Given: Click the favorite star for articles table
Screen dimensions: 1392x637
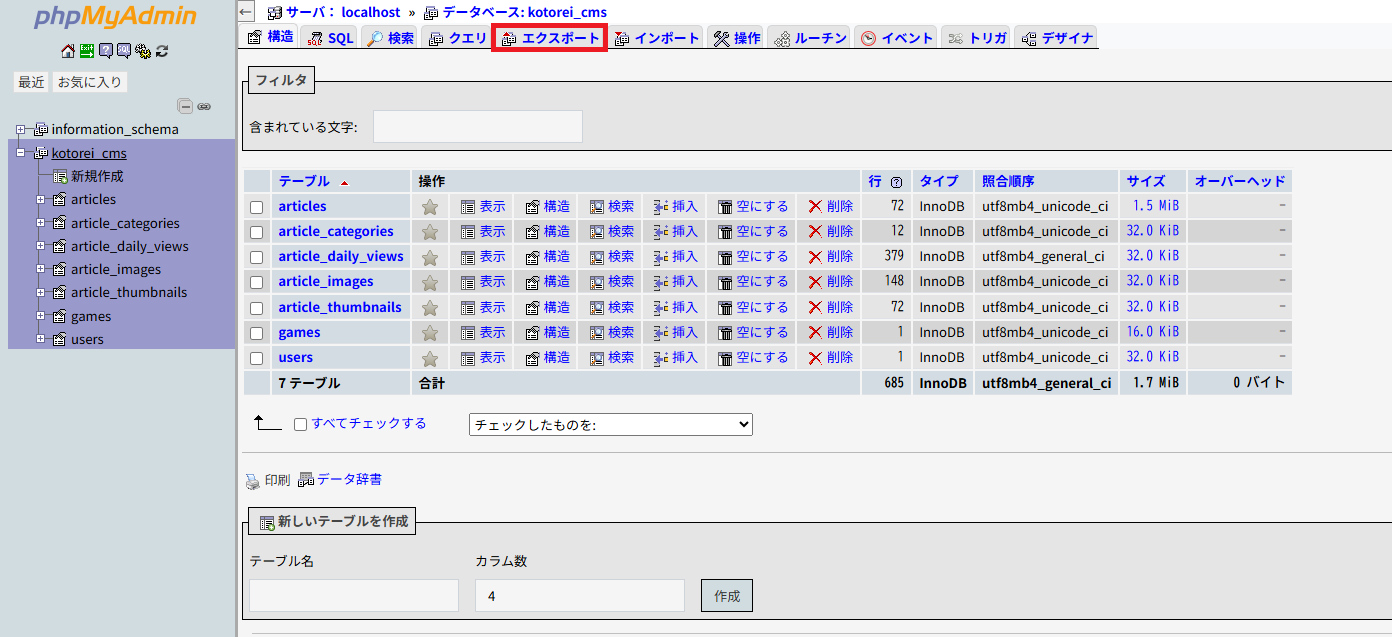Looking at the screenshot, I should 430,207.
